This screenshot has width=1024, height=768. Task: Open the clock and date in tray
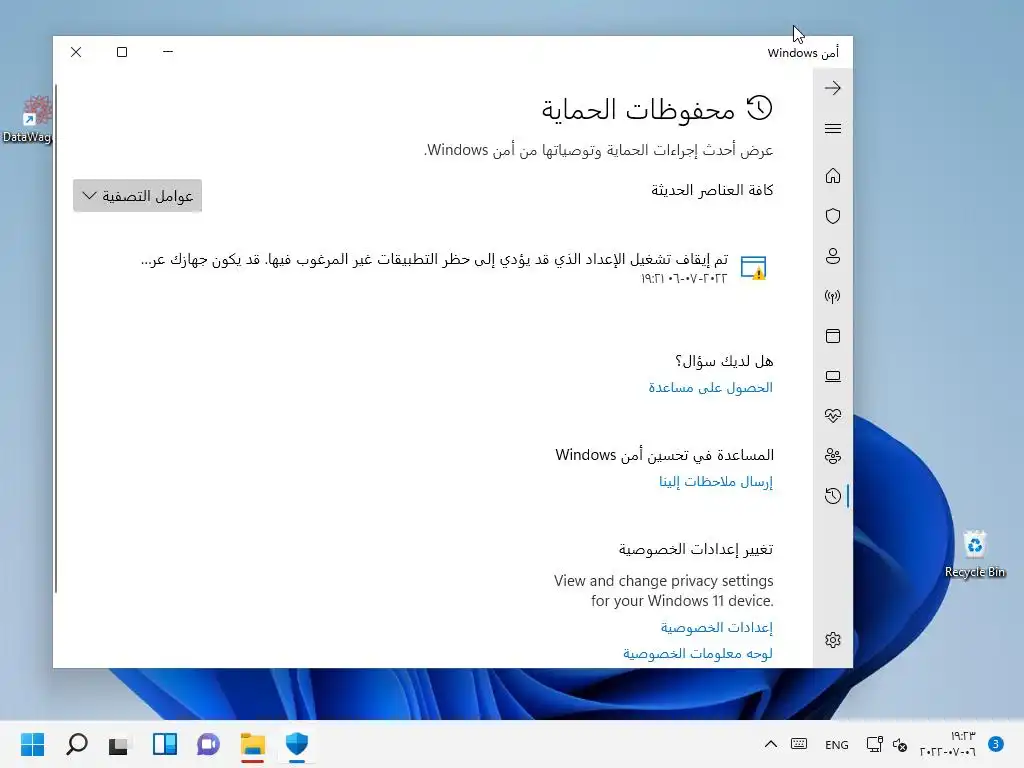click(x=948, y=744)
